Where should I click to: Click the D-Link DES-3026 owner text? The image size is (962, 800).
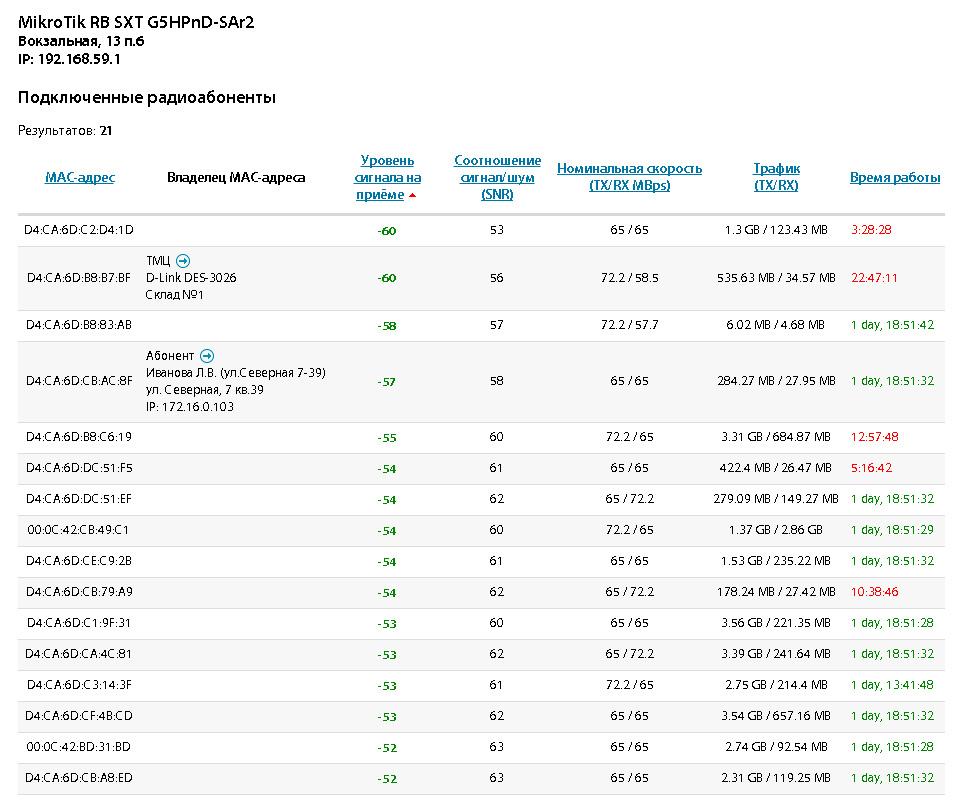pyautogui.click(x=191, y=278)
